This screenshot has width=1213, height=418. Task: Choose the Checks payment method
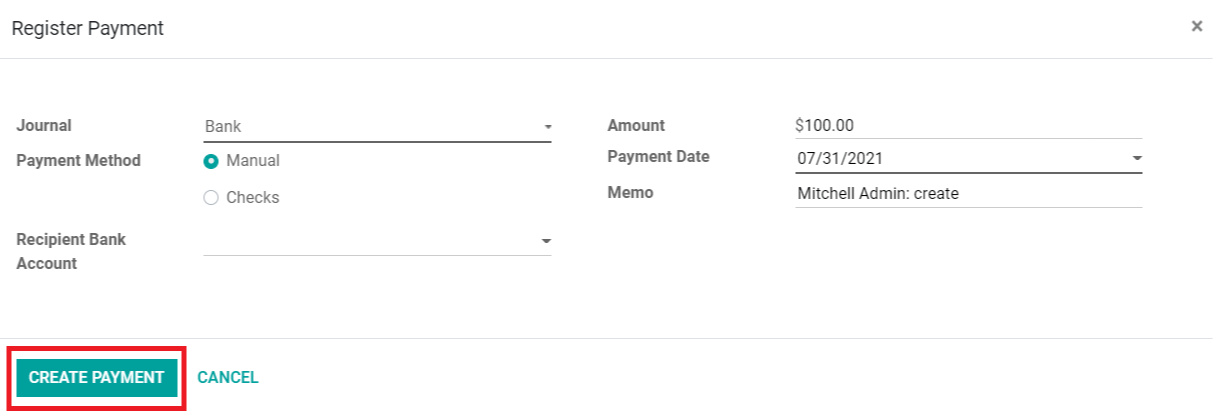coord(211,198)
